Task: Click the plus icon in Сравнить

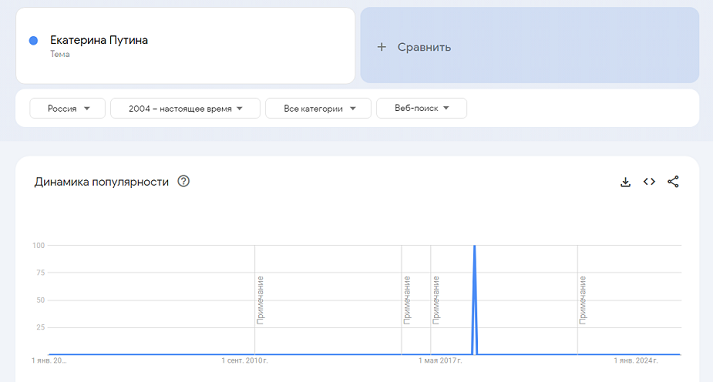Action: click(382, 47)
